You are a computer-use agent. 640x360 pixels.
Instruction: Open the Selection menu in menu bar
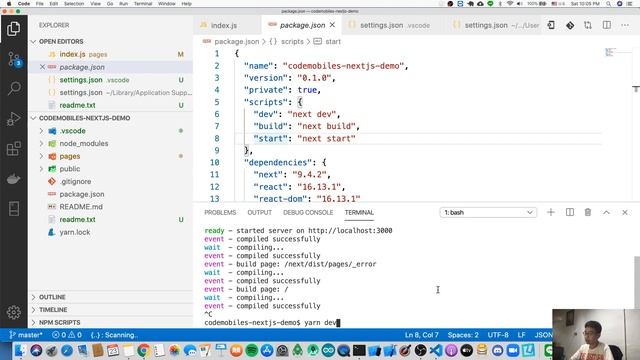click(74, 4)
